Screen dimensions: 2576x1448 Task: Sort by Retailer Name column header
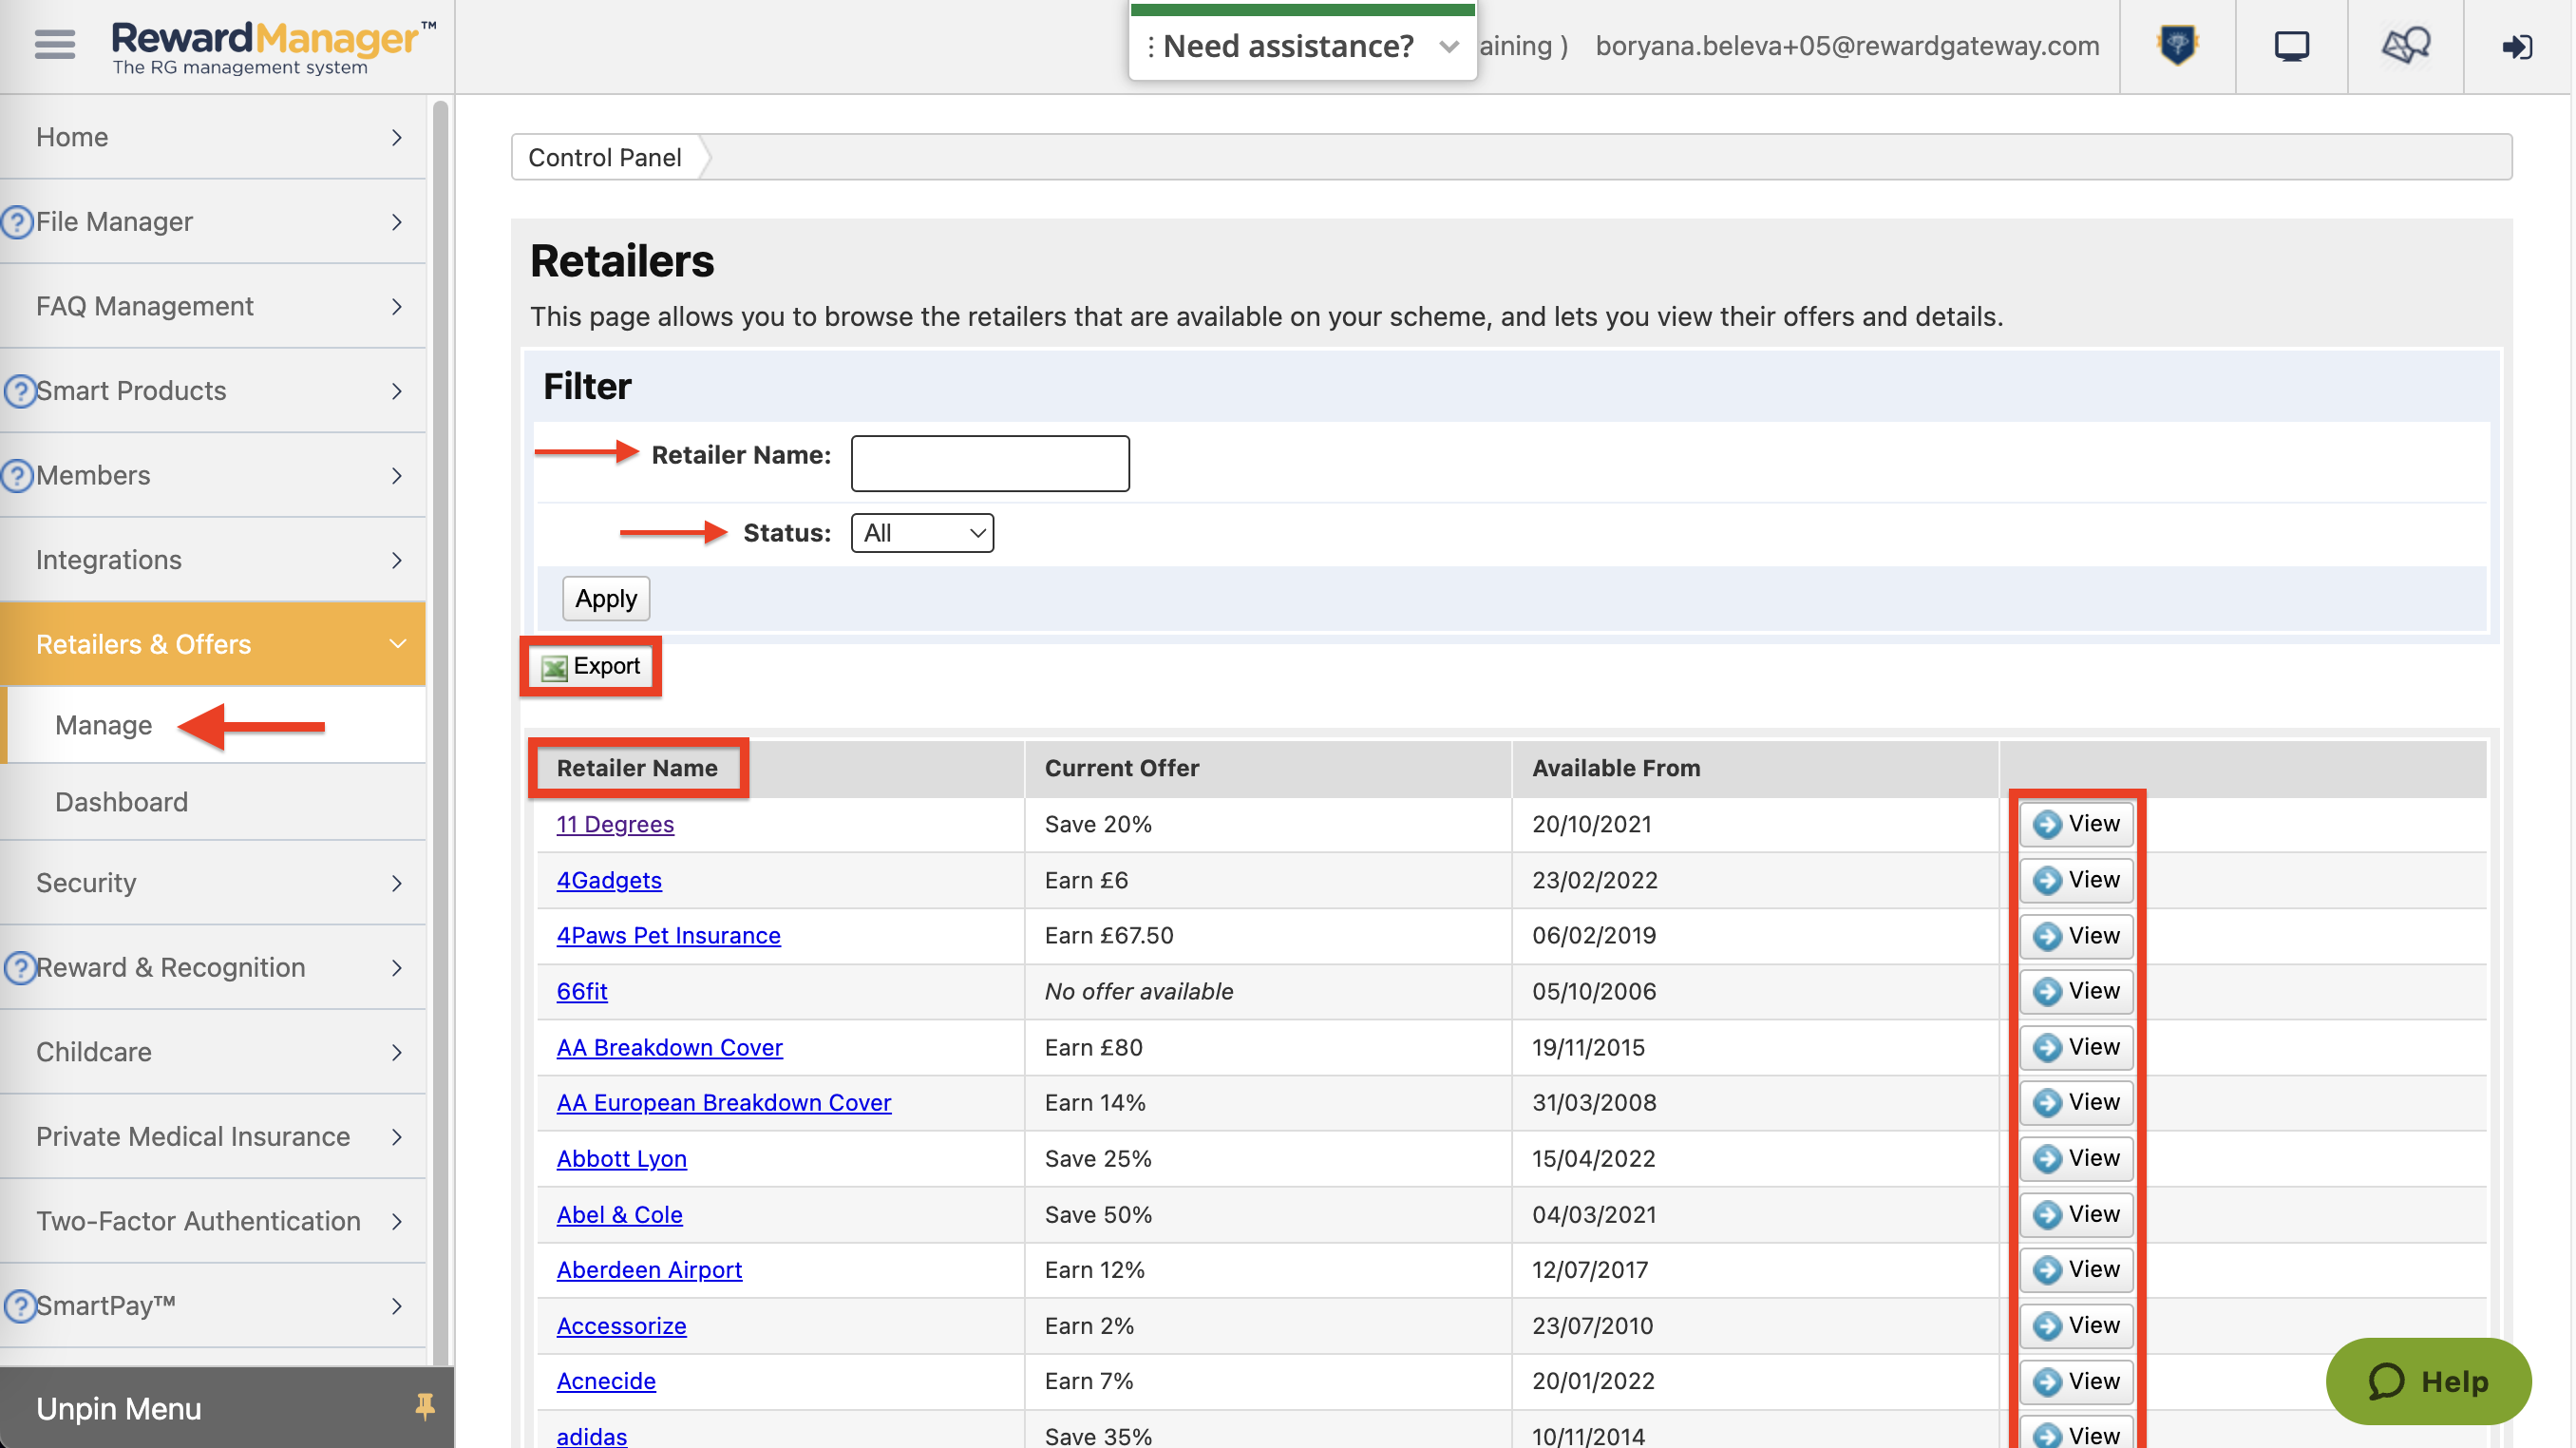coord(637,768)
